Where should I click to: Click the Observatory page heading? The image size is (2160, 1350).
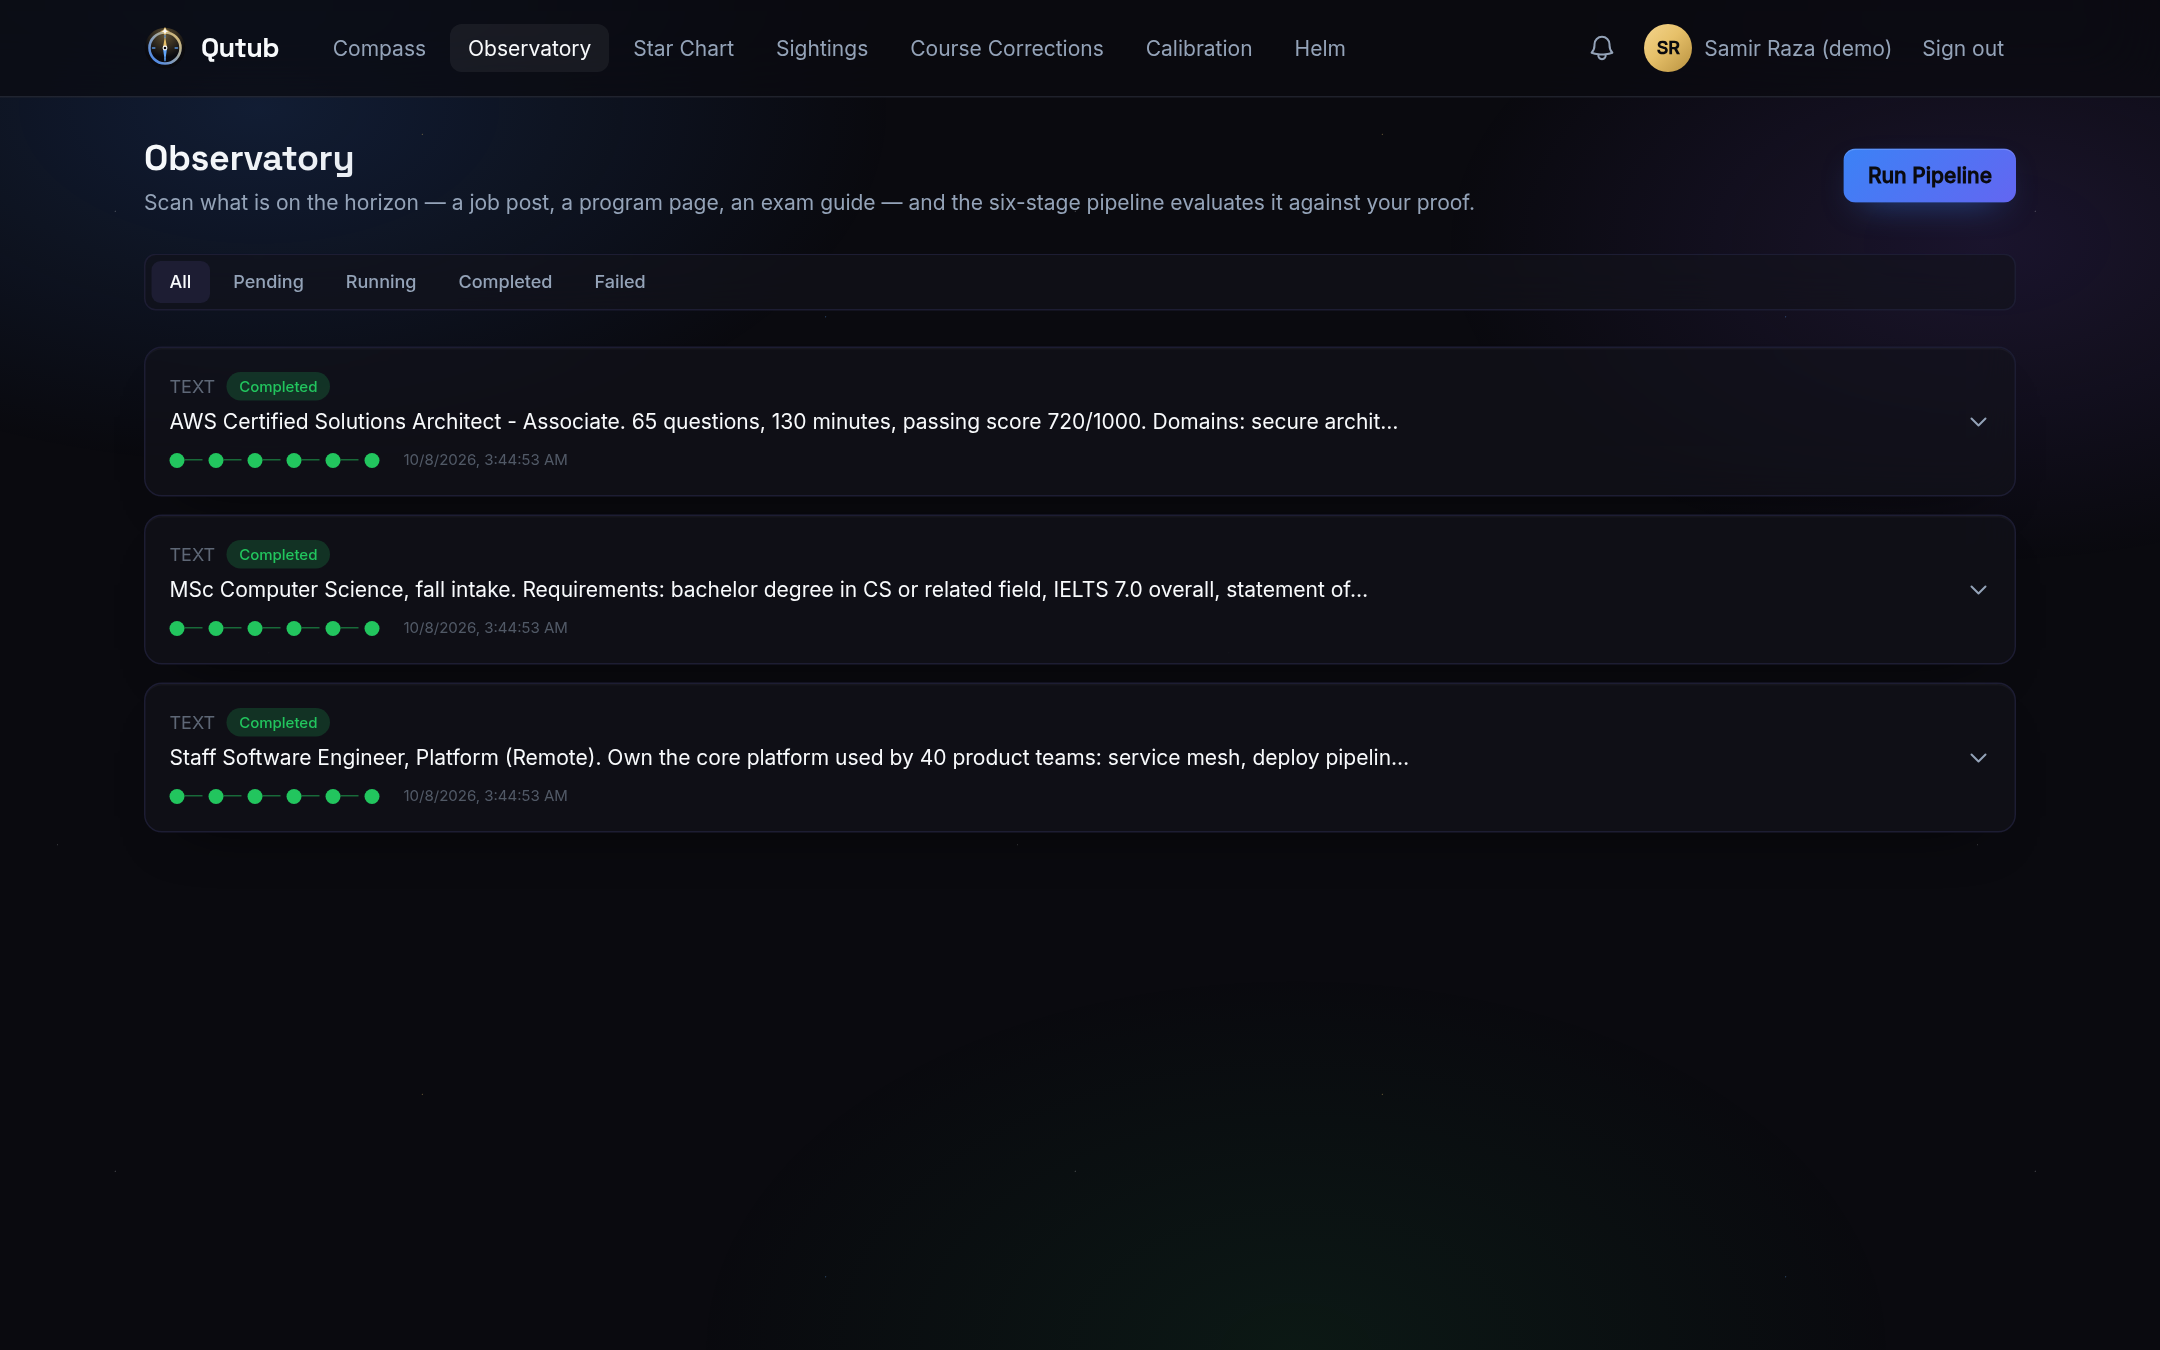249,159
